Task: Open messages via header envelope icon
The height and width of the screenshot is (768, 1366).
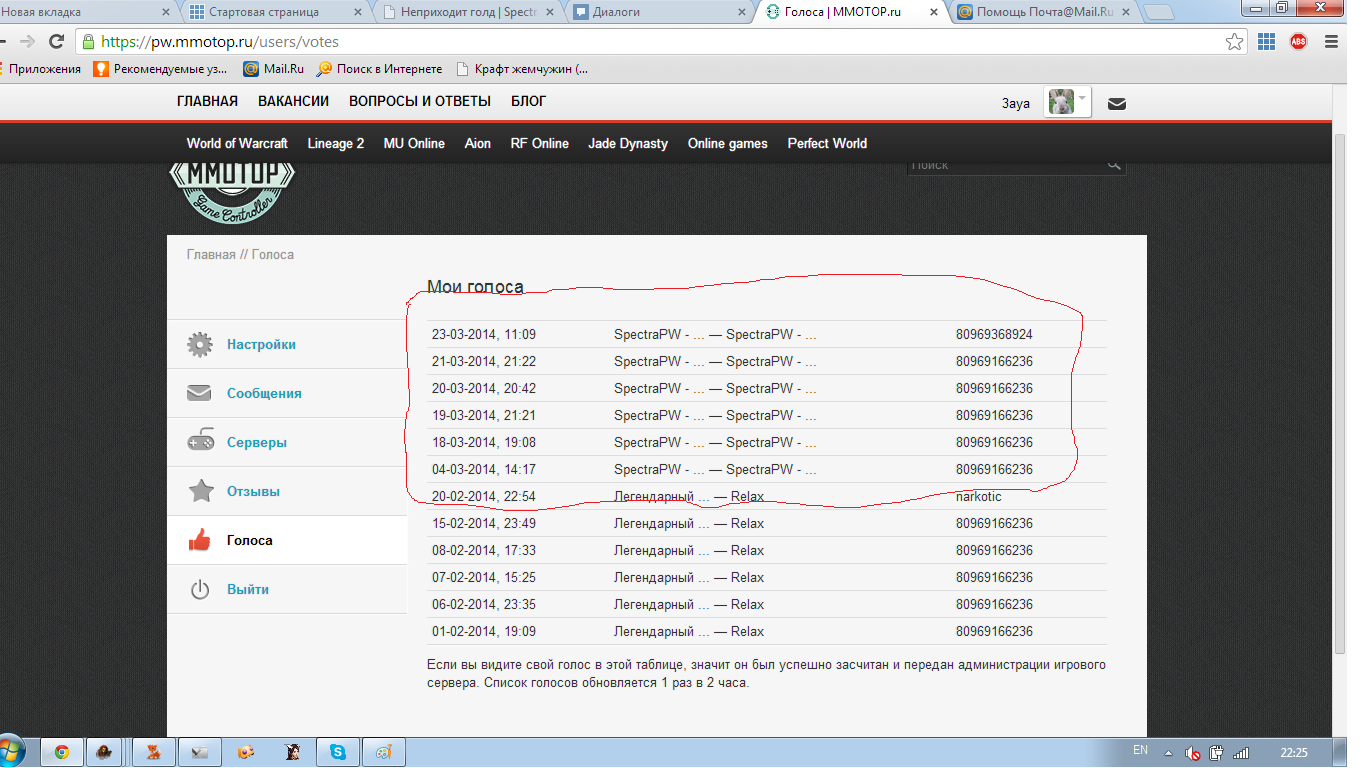Action: pyautogui.click(x=1117, y=103)
